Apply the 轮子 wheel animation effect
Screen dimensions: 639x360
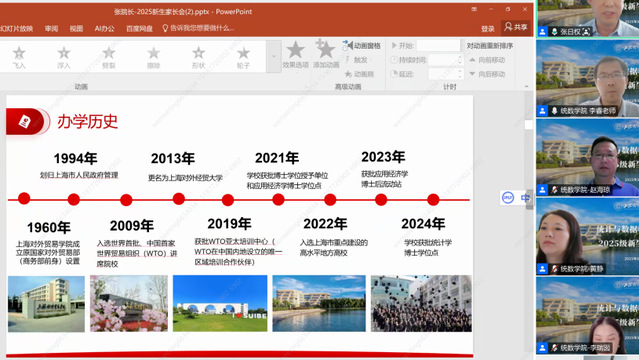(243, 57)
